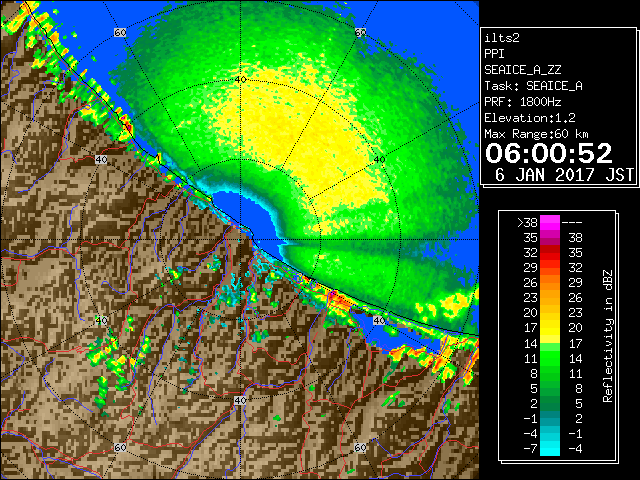
Task: Click the radar origin where the crosshair lines meet
Action: point(240,240)
